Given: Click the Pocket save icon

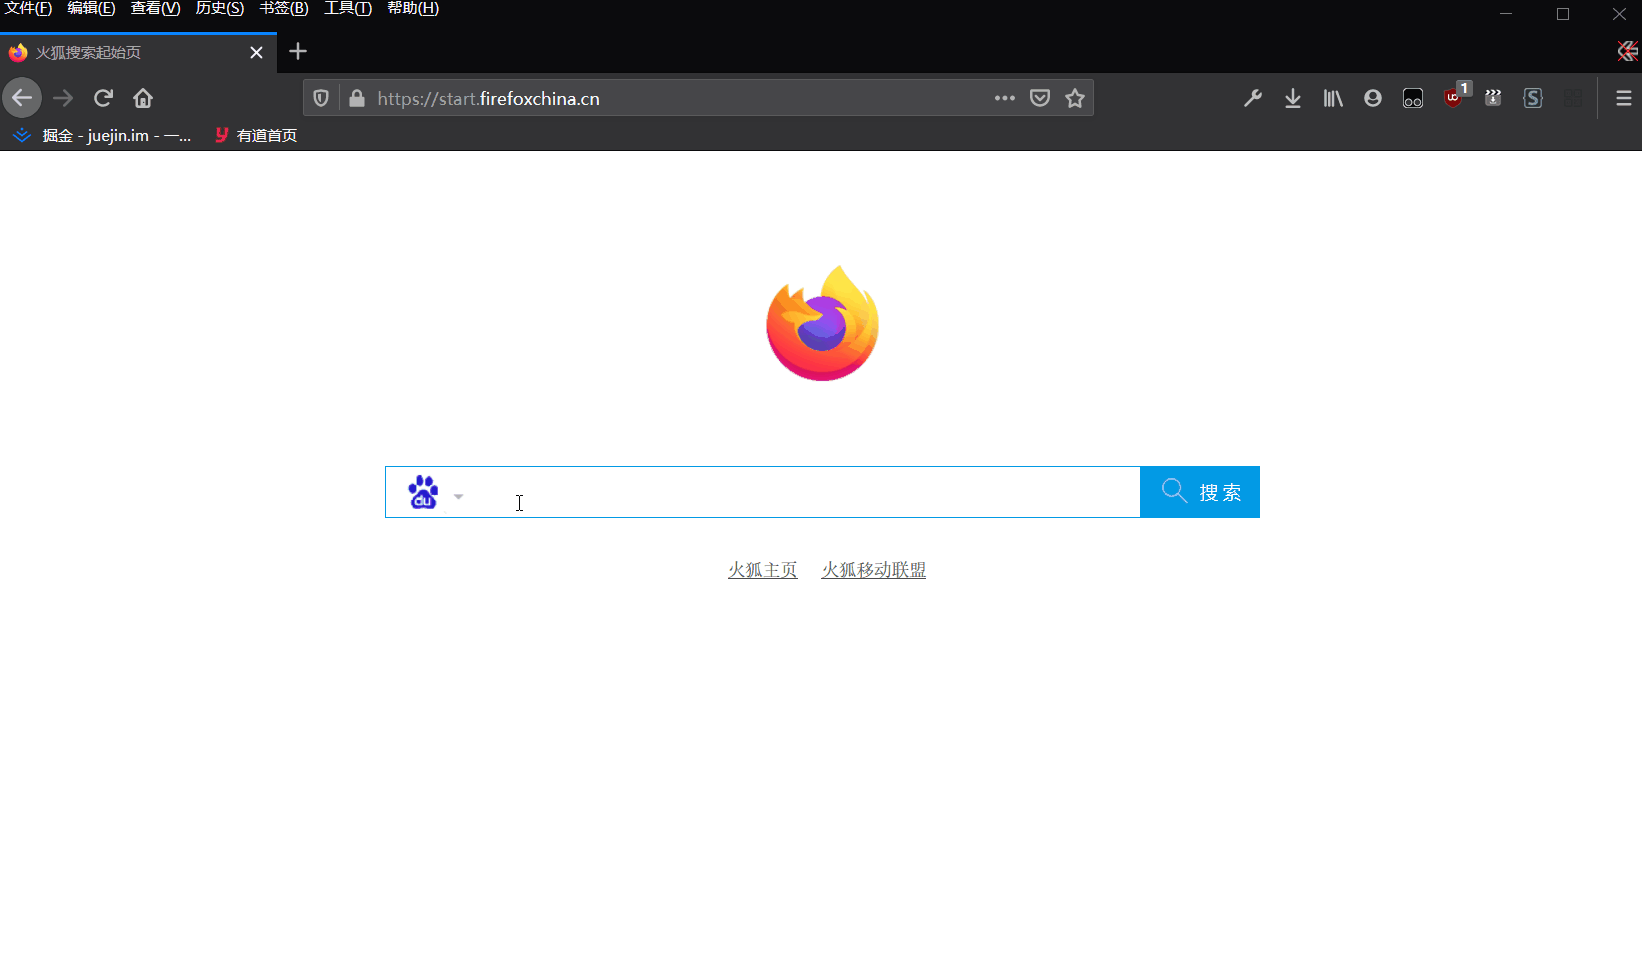Looking at the screenshot, I should (1040, 98).
